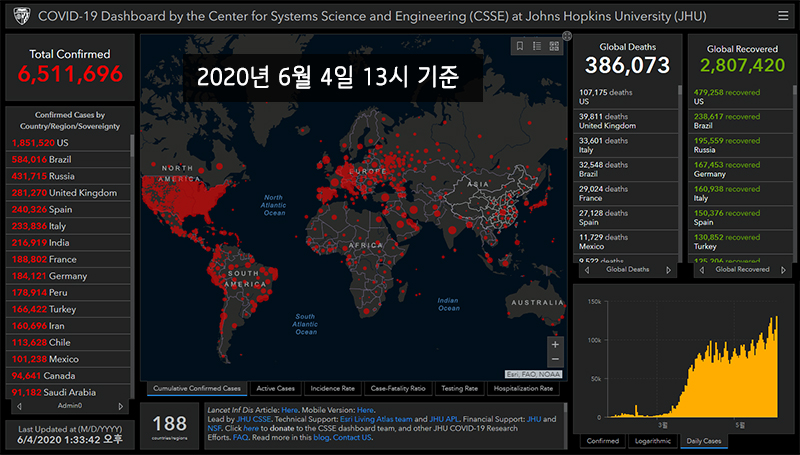Select Italy in confirmed cases list
Viewport: 800px width, 455px height.
point(68,226)
